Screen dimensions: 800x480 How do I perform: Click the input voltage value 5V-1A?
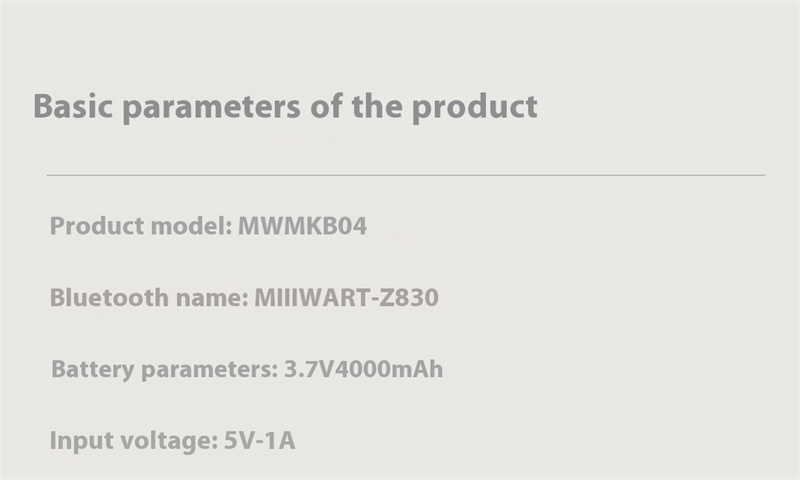point(260,440)
